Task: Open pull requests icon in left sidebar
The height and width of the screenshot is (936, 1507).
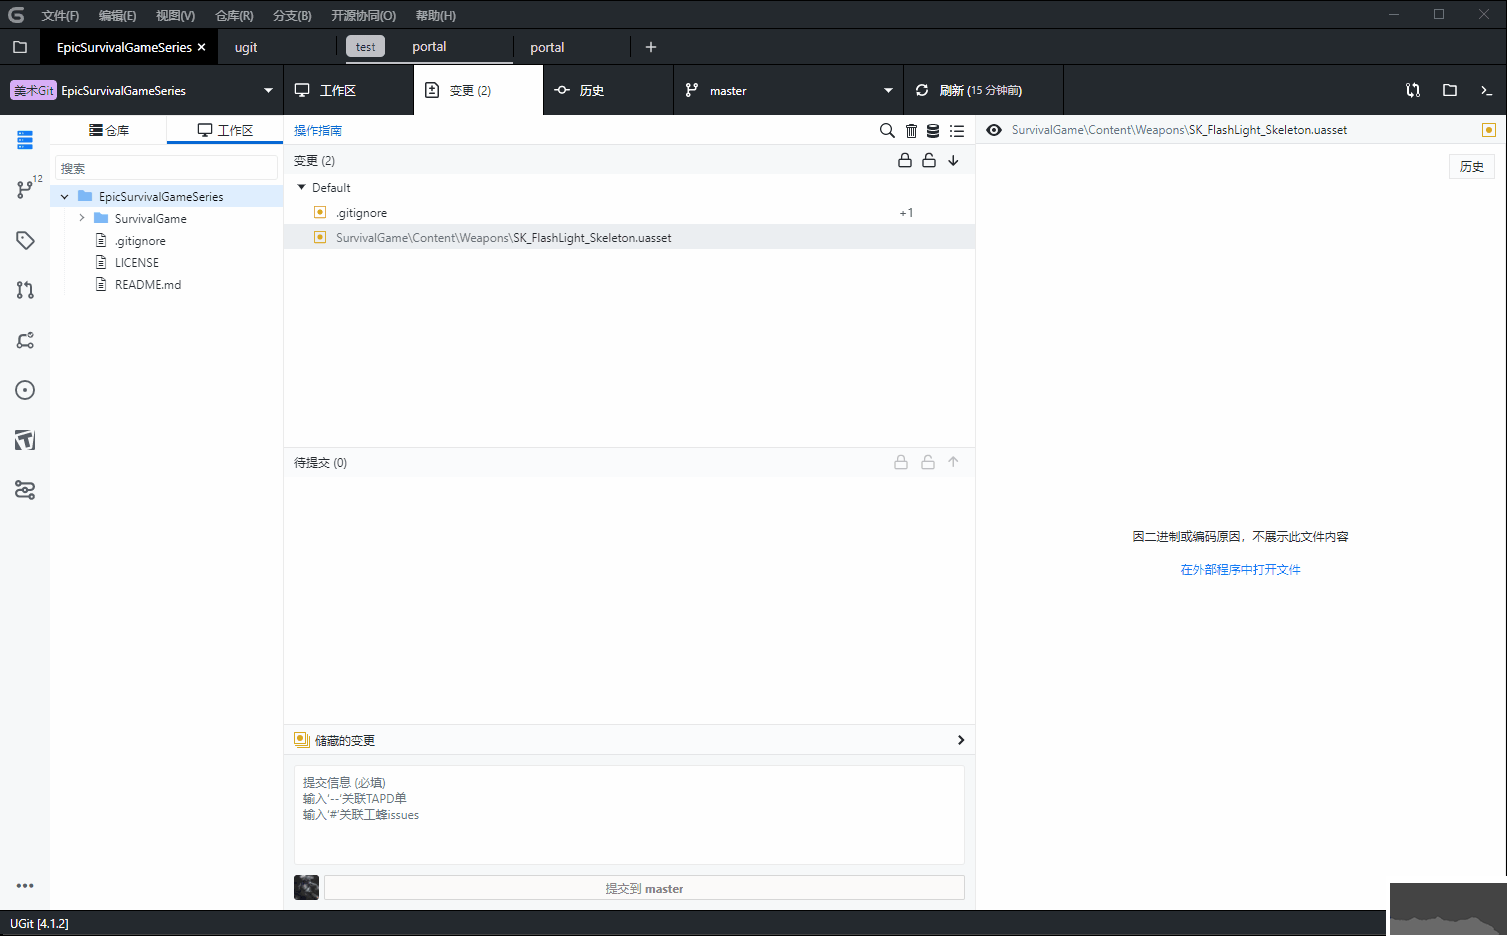Action: 25,290
